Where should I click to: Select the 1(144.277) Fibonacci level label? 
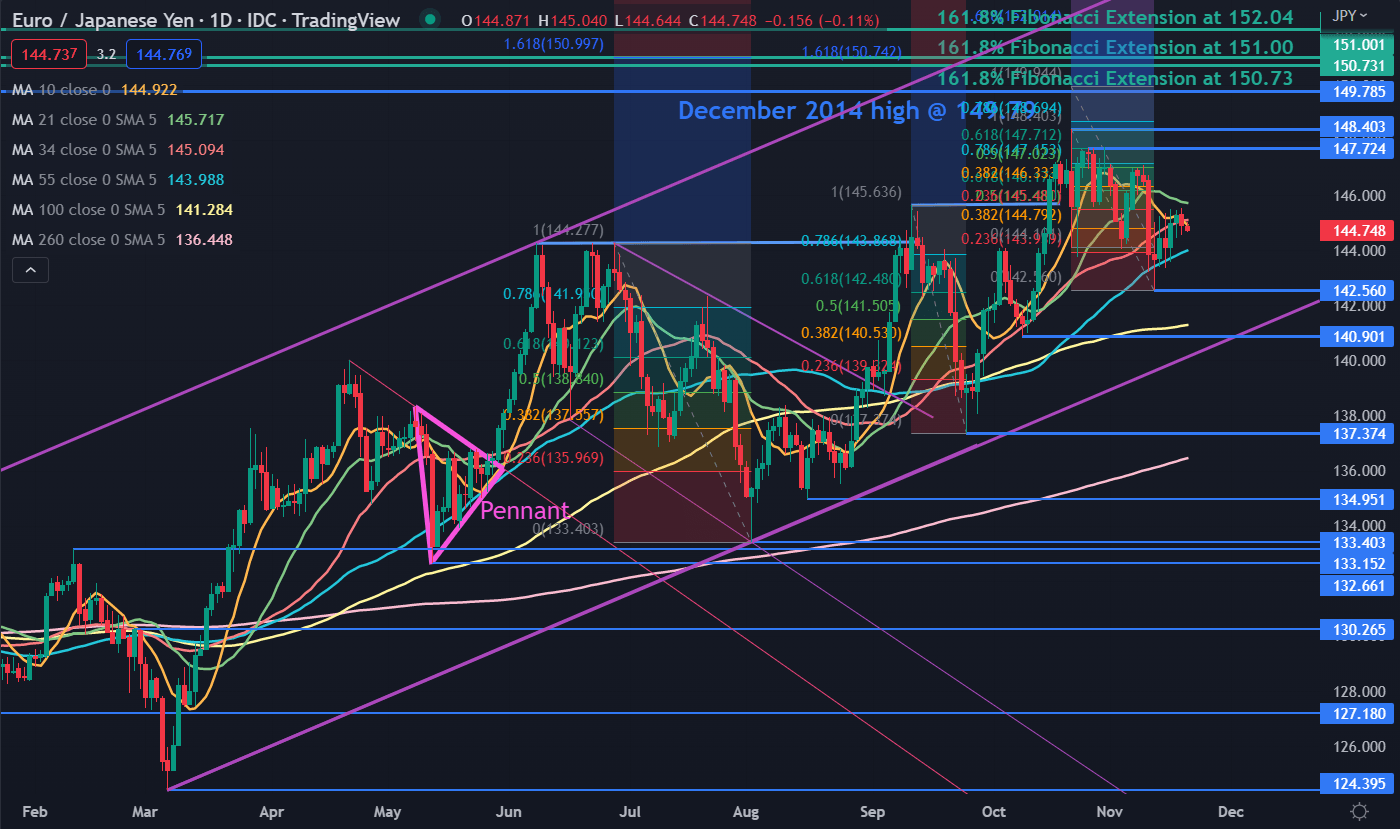click(x=568, y=231)
